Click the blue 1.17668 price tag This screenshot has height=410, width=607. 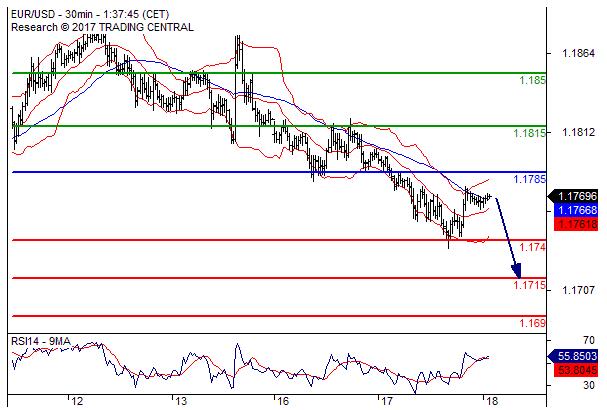pyautogui.click(x=576, y=210)
